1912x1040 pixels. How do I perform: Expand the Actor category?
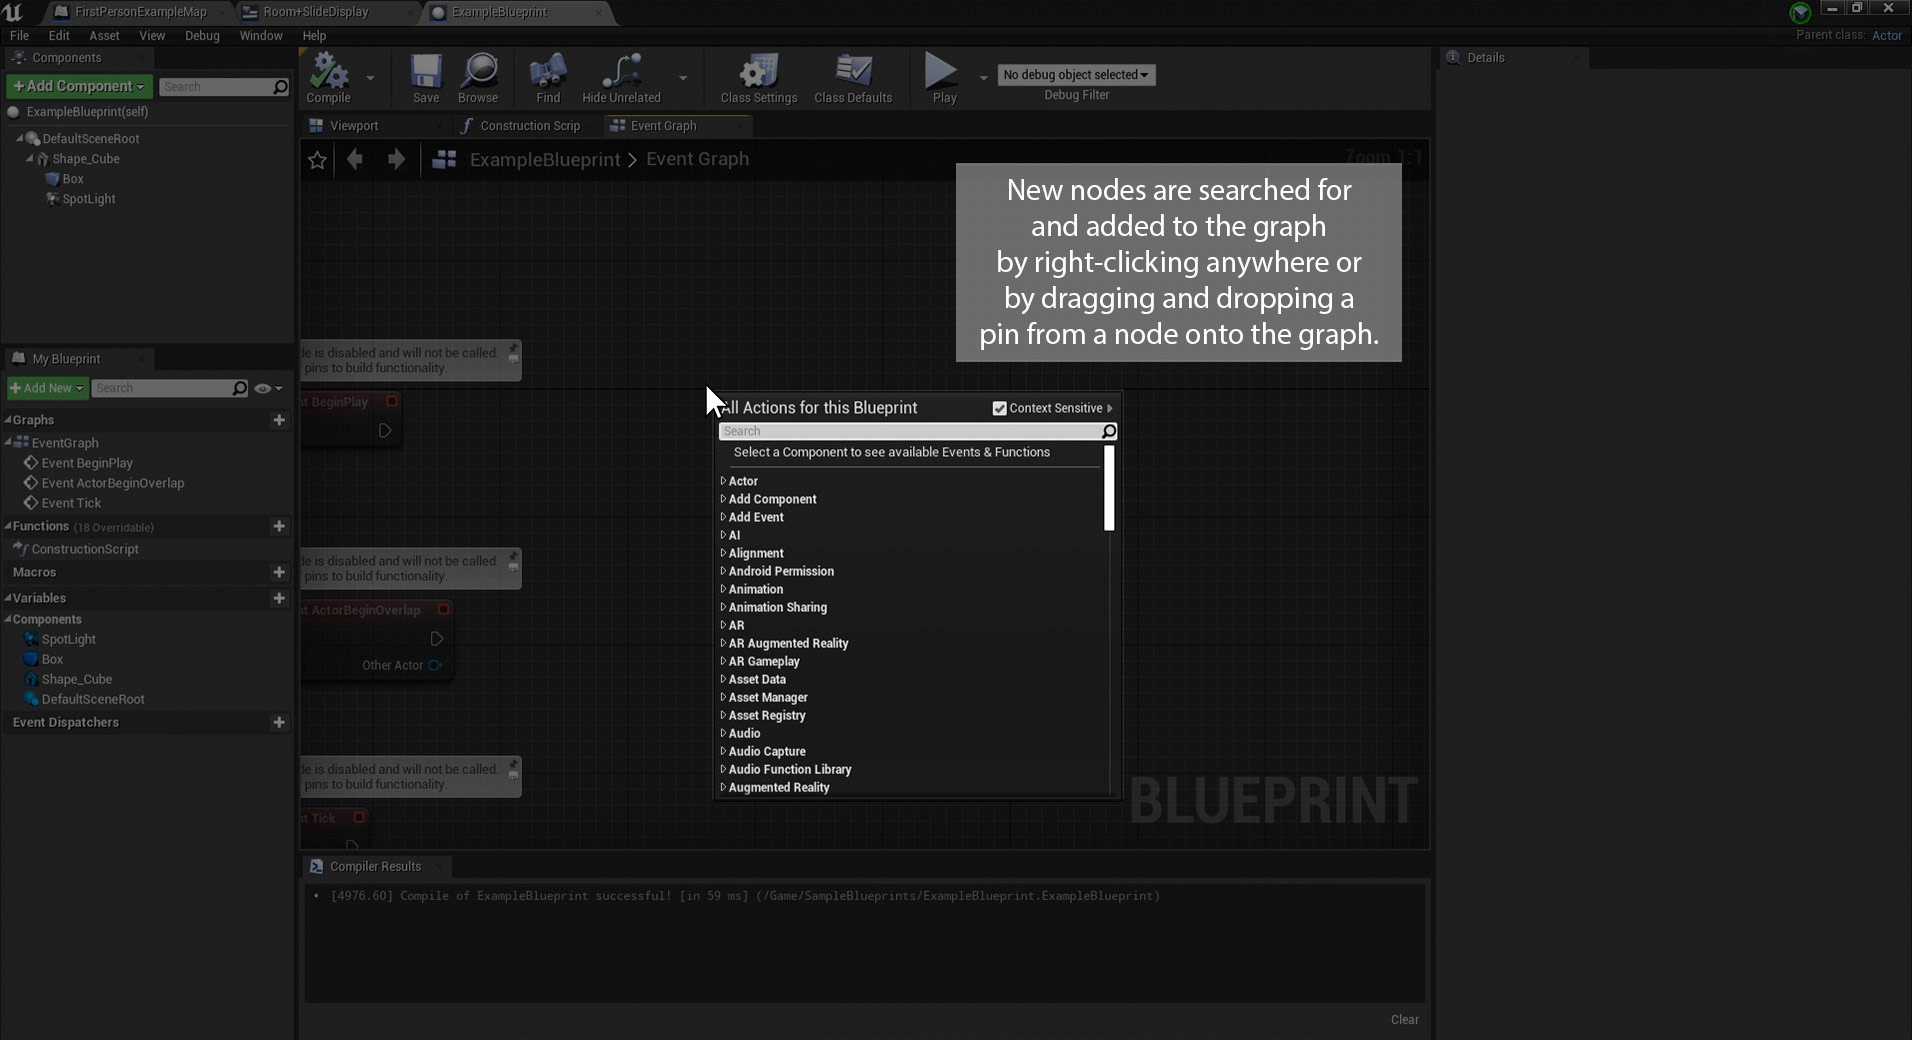[723, 481]
